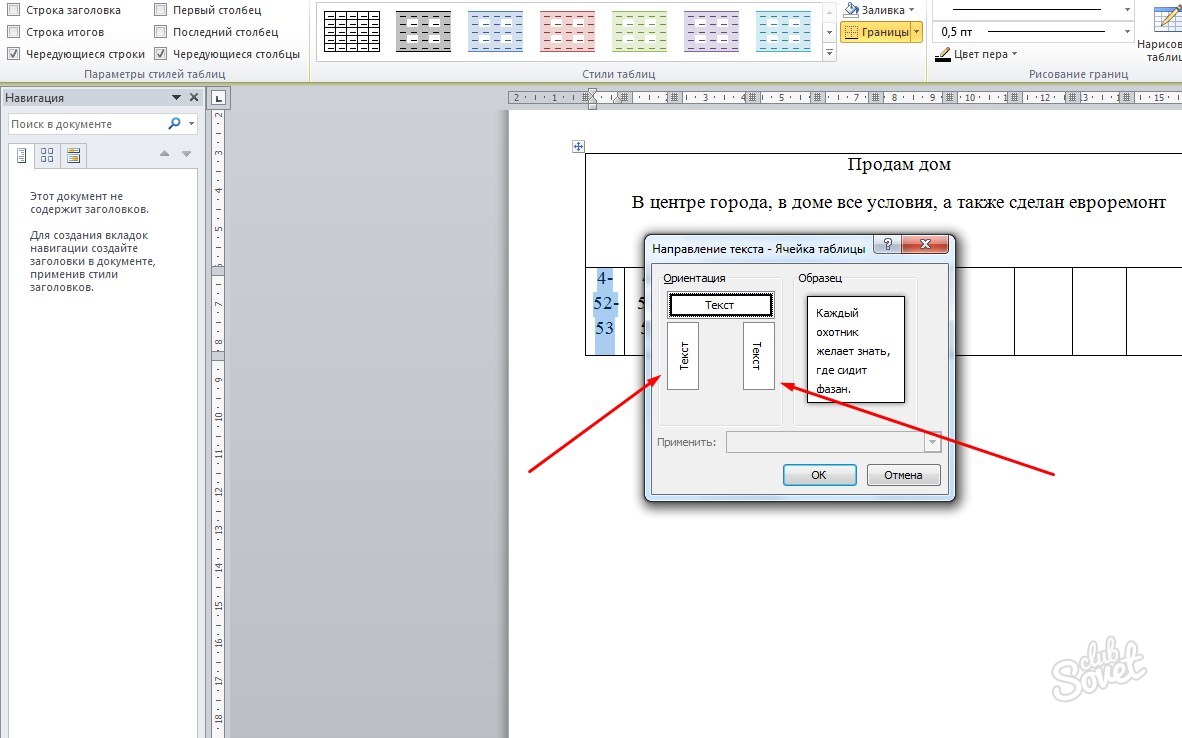The width and height of the screenshot is (1182, 738).
Task: Apply the cyan table style thumbnail
Action: [783, 32]
